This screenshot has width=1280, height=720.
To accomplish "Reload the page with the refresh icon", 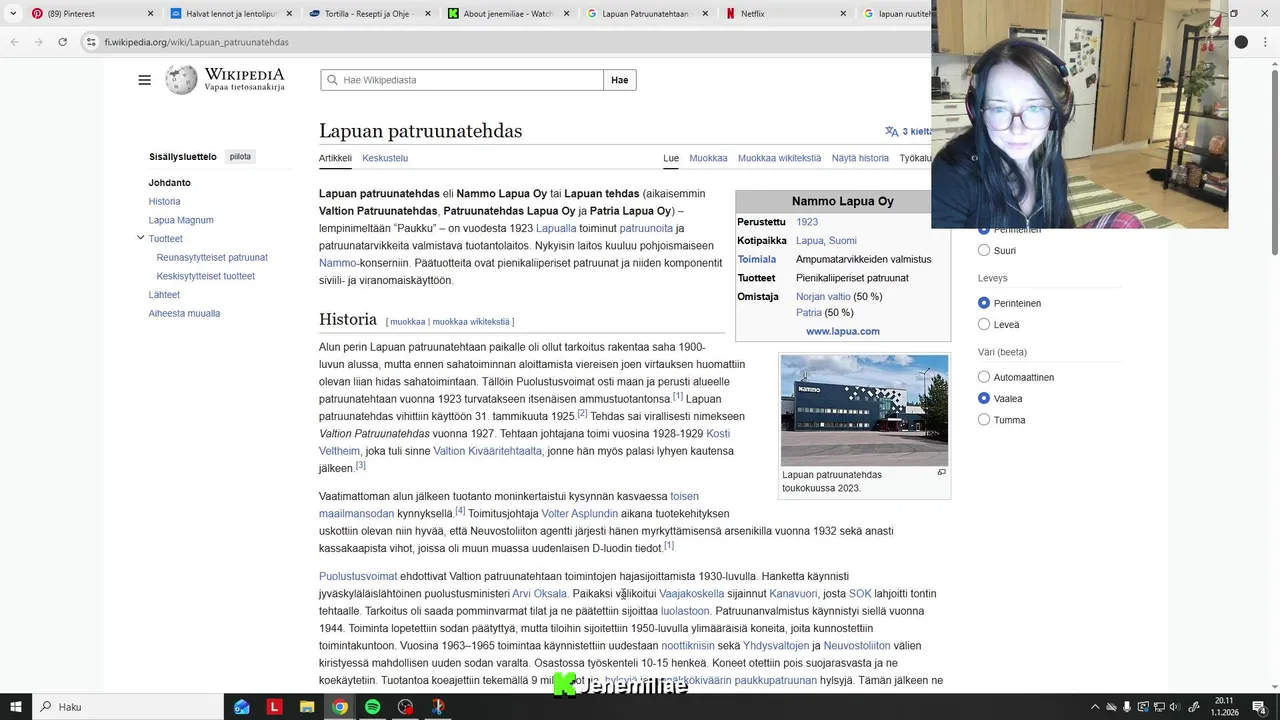I will pyautogui.click(x=62, y=42).
